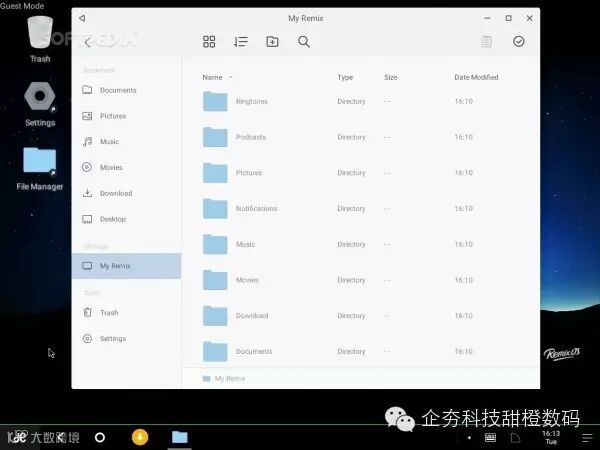Select the Podcasts folder icon
Screen dimensions: 600x450
pyautogui.click(x=215, y=137)
